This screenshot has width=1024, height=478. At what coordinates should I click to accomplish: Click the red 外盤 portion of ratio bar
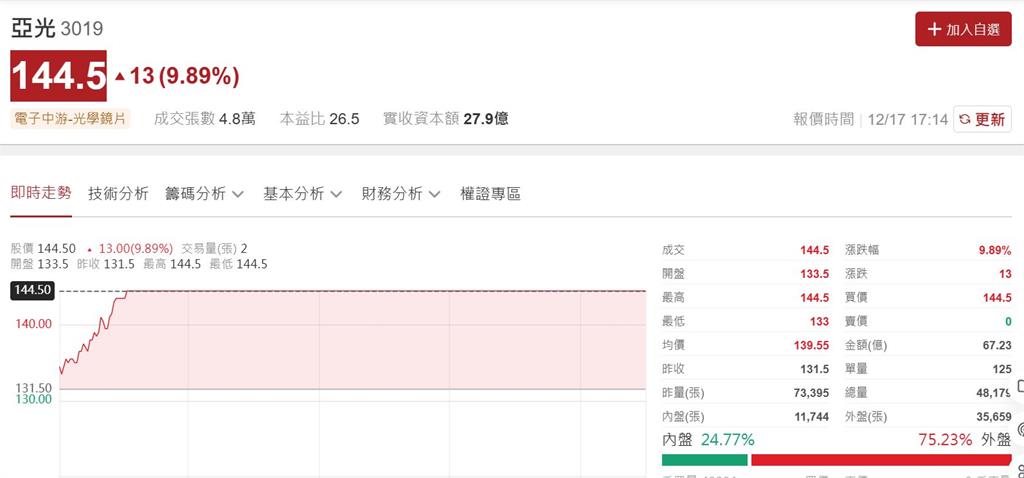(x=881, y=460)
